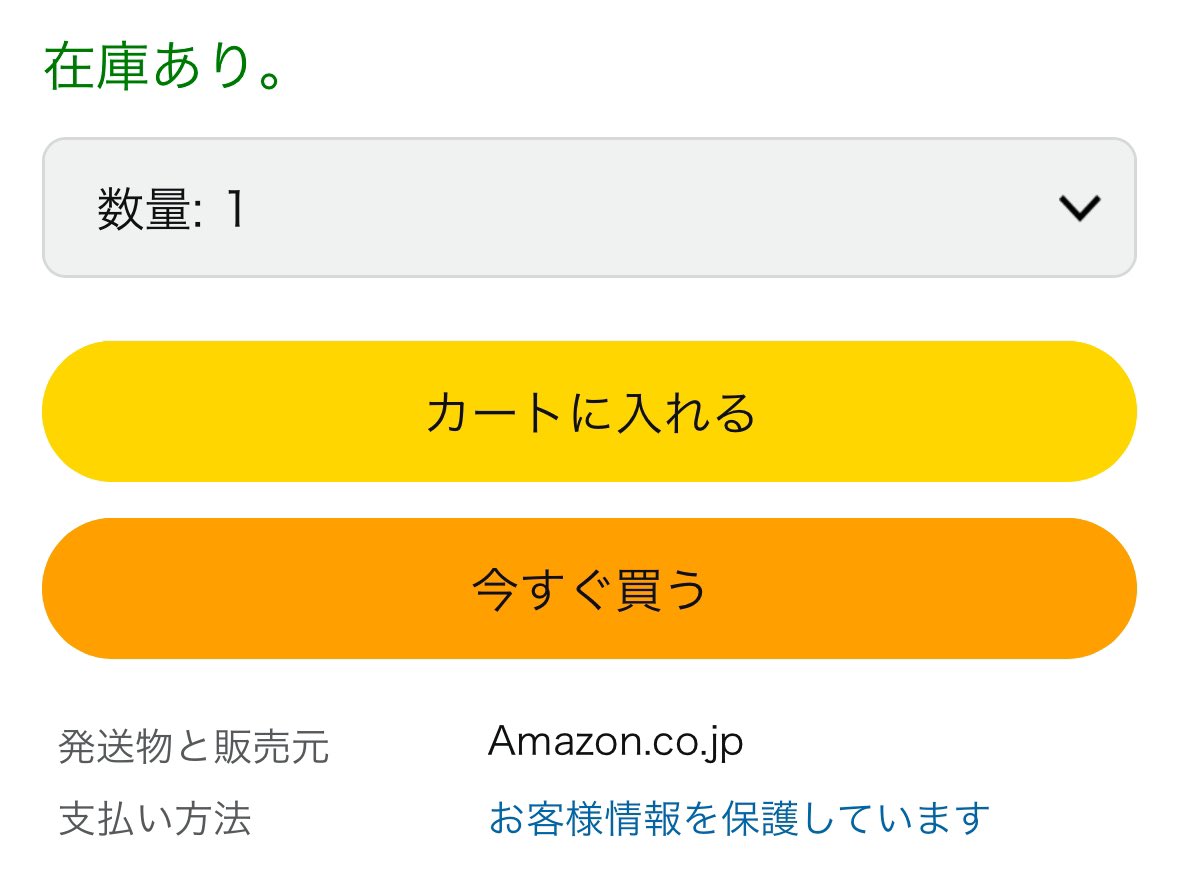This screenshot has height=878, width=1179.
Task: Select the 支払い方法 label
Action: tap(155, 820)
